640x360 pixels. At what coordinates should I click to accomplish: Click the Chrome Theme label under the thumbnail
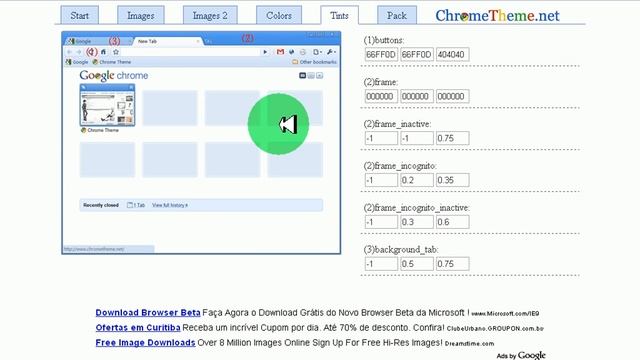click(100, 130)
